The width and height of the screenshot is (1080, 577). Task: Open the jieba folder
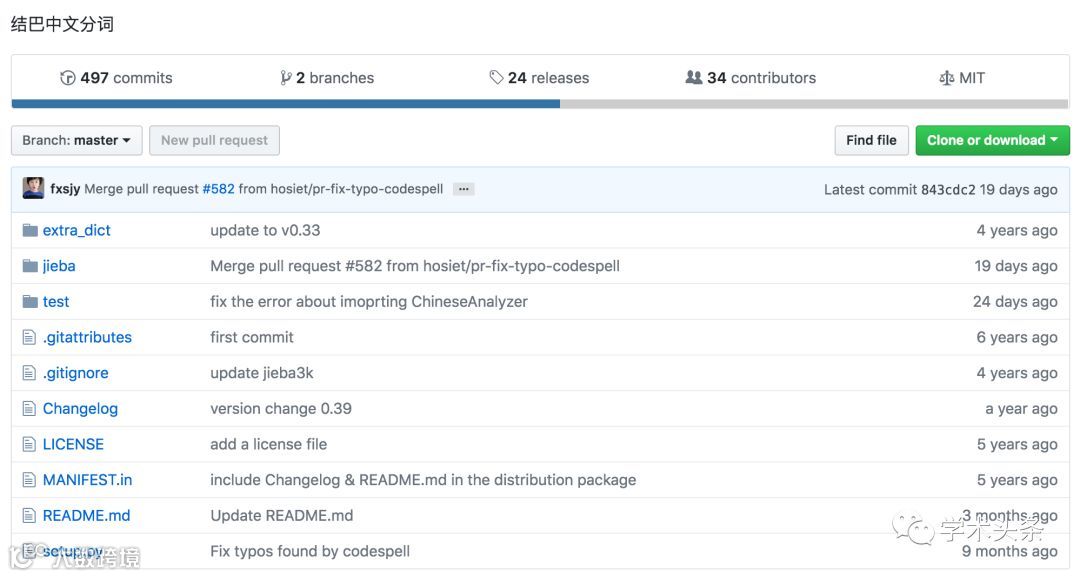click(x=59, y=266)
